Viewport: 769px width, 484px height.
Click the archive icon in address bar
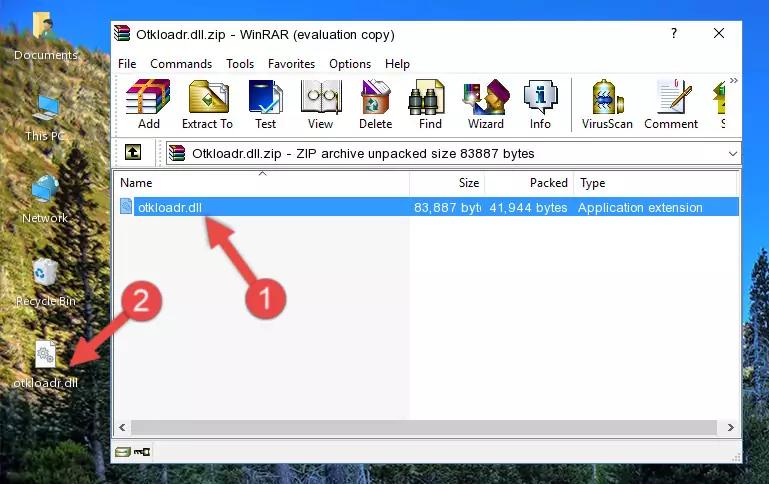pos(177,153)
